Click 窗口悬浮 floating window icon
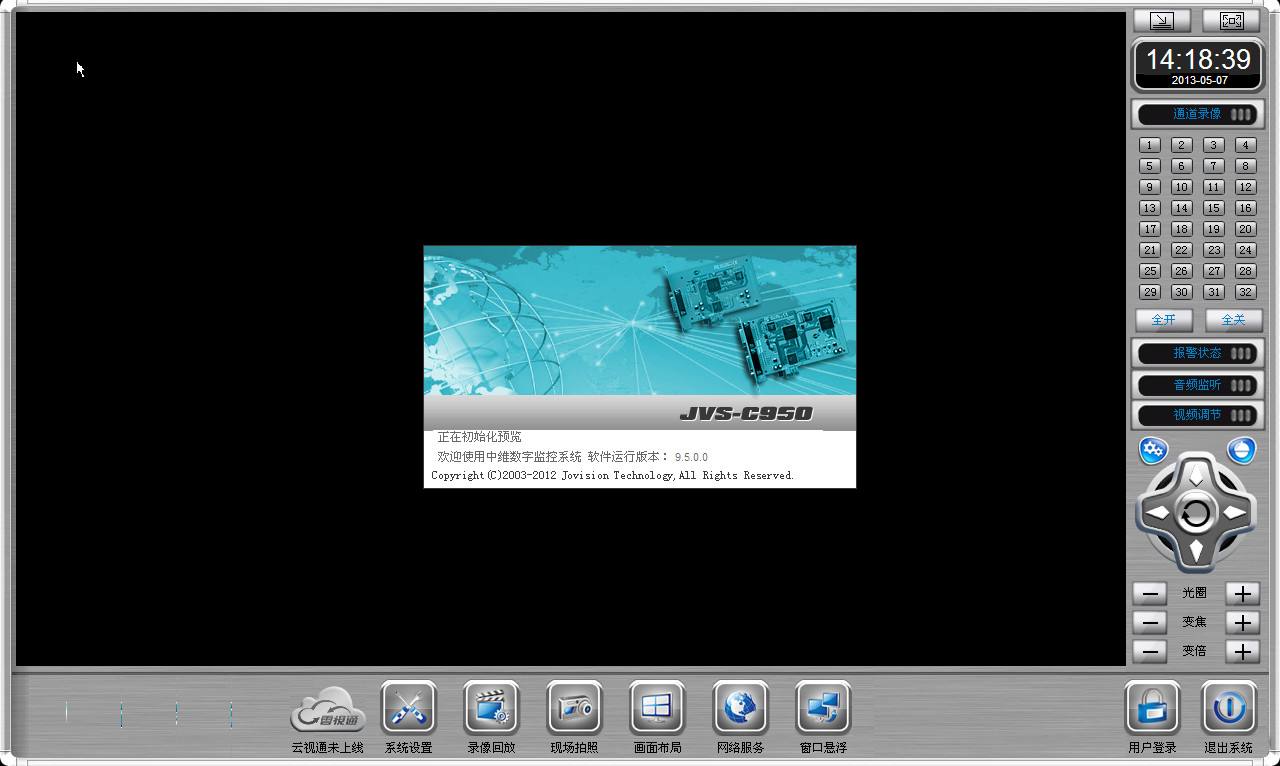 (x=823, y=708)
